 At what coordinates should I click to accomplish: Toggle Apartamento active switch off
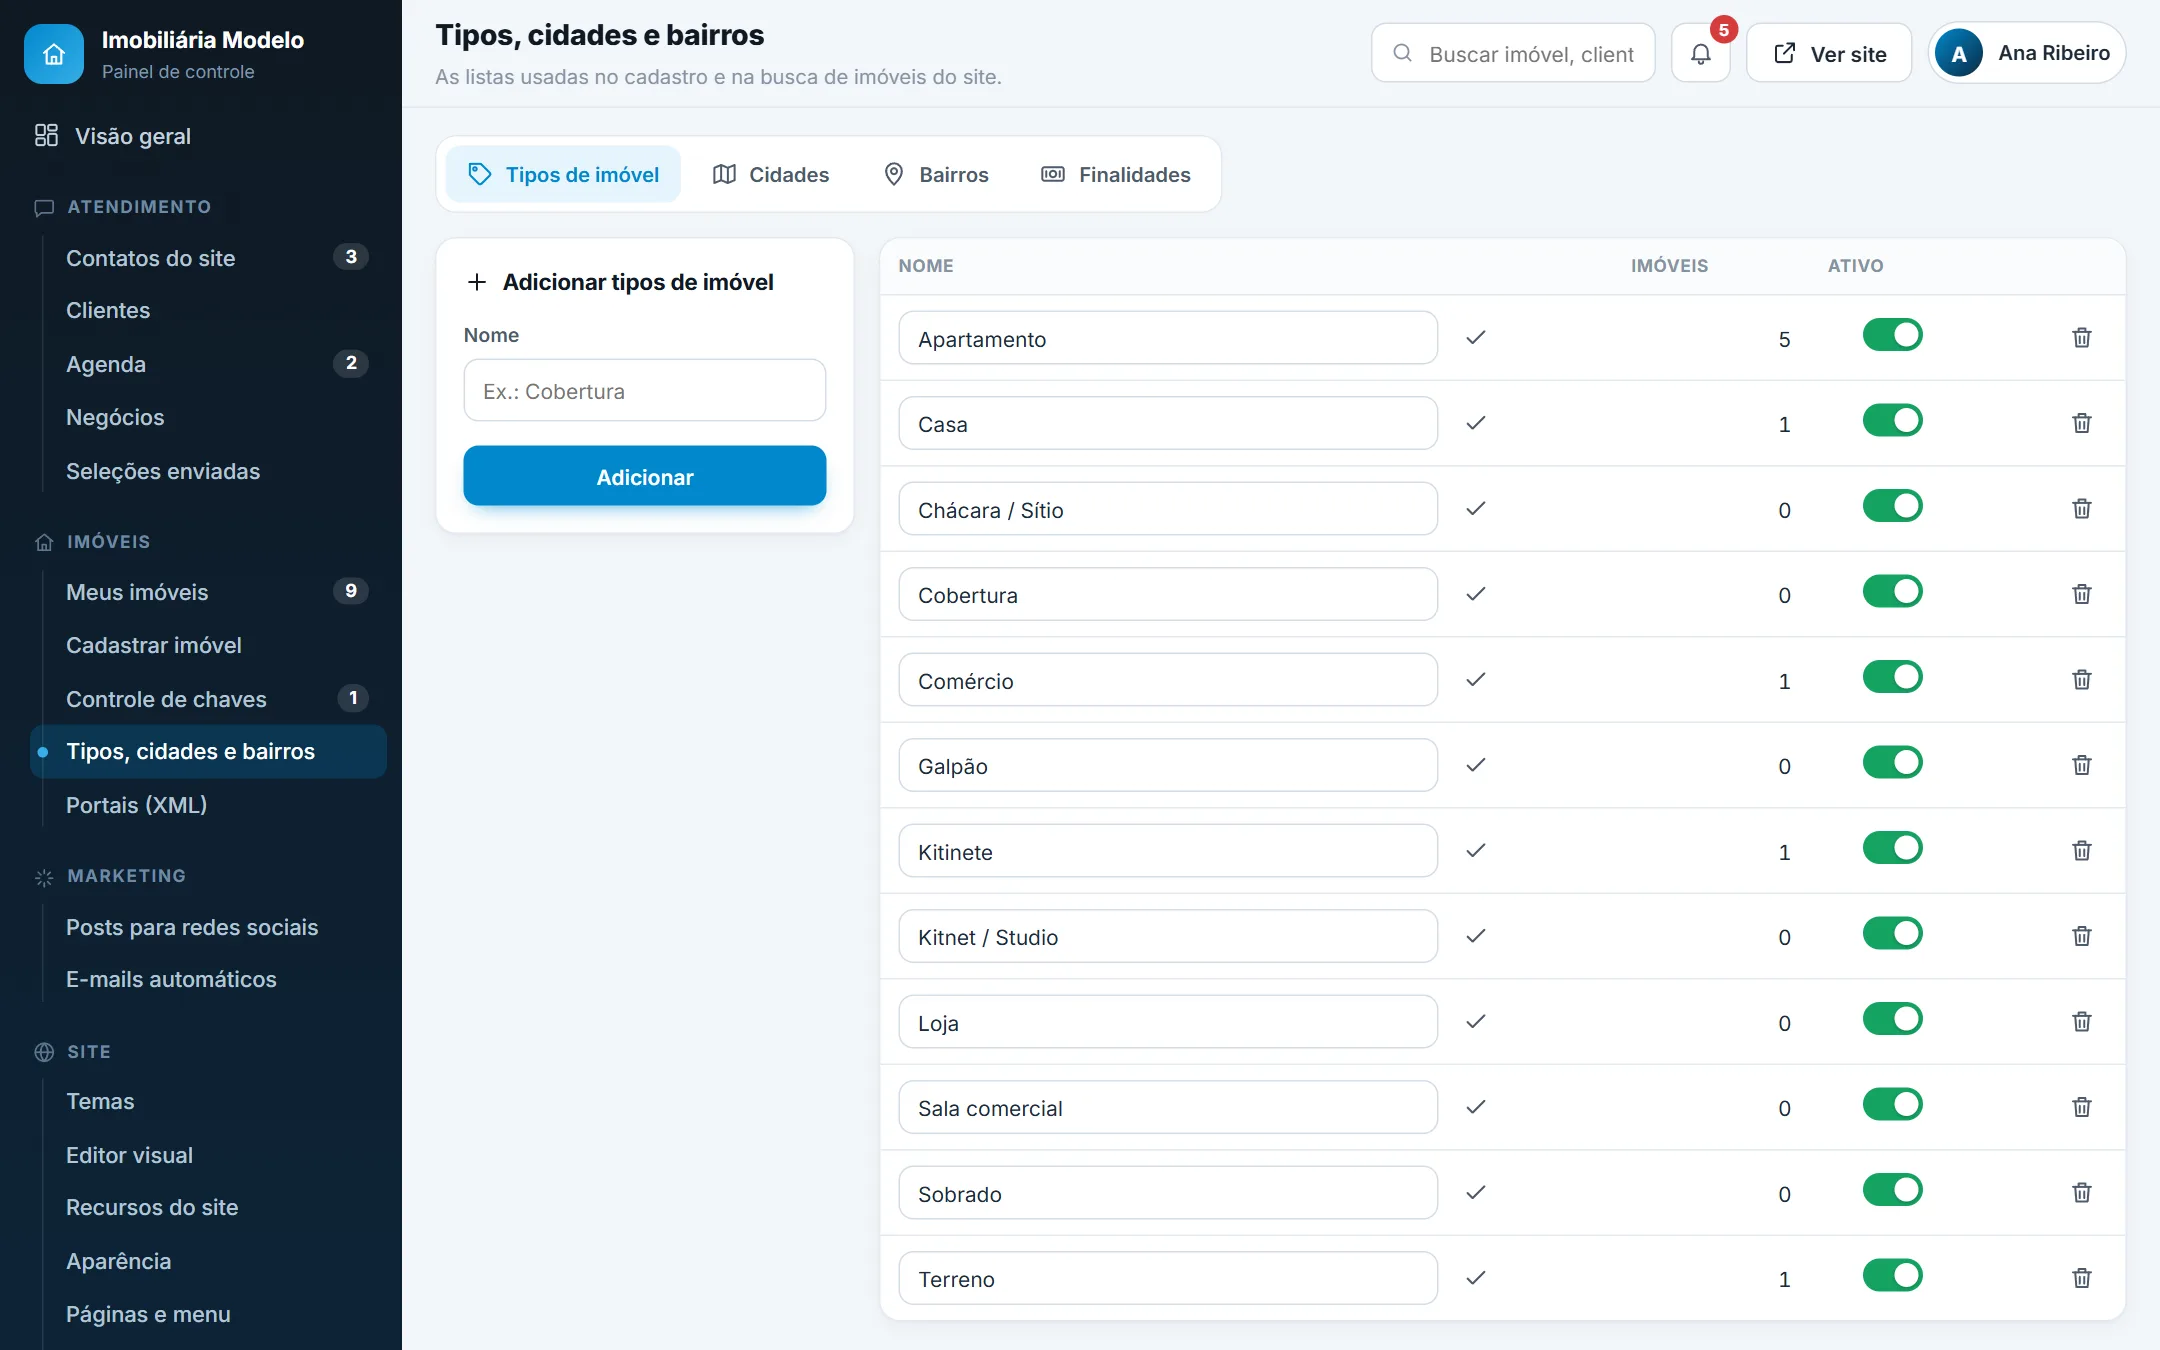click(x=1892, y=335)
